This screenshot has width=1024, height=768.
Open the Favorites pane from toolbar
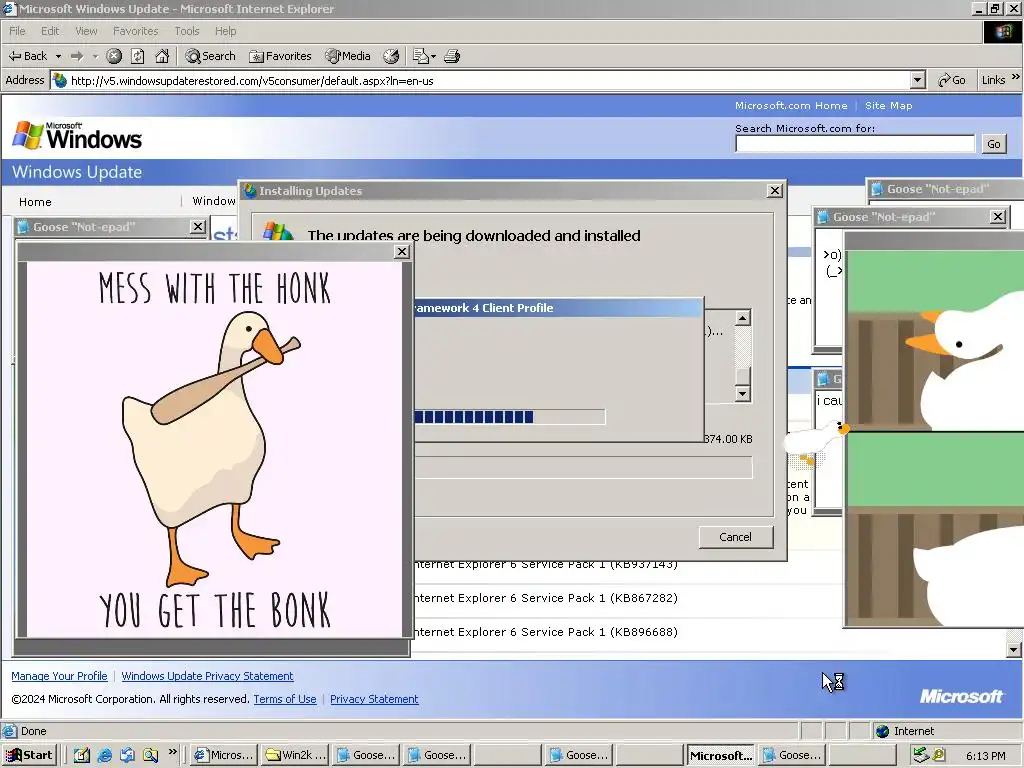[x=280, y=56]
